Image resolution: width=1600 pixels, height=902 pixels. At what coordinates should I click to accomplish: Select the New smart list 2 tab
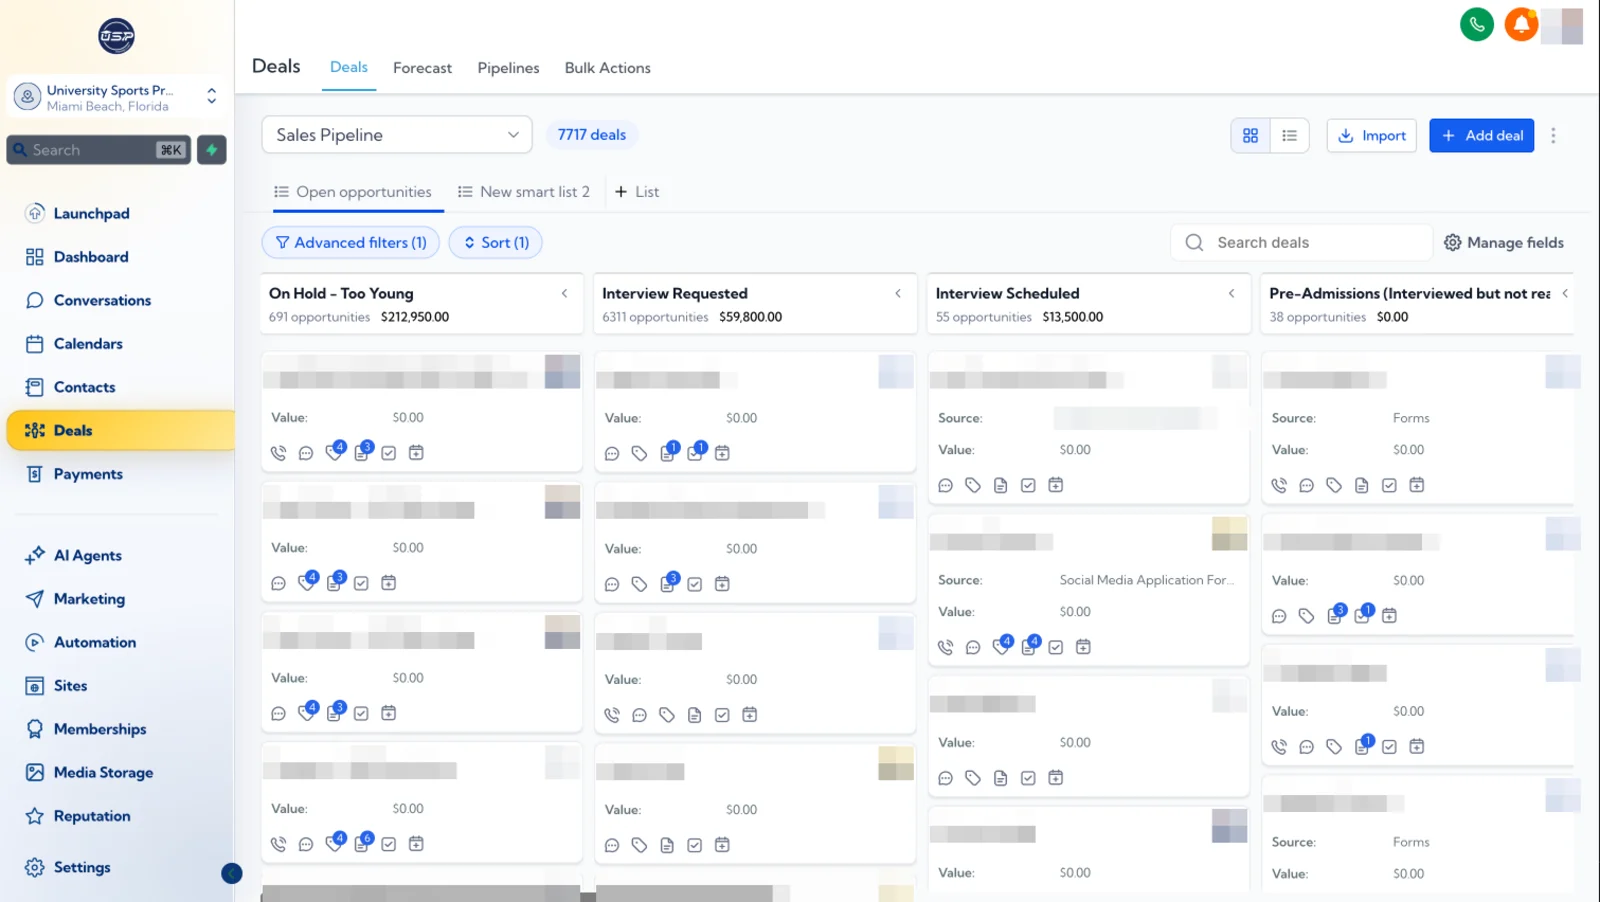point(524,192)
